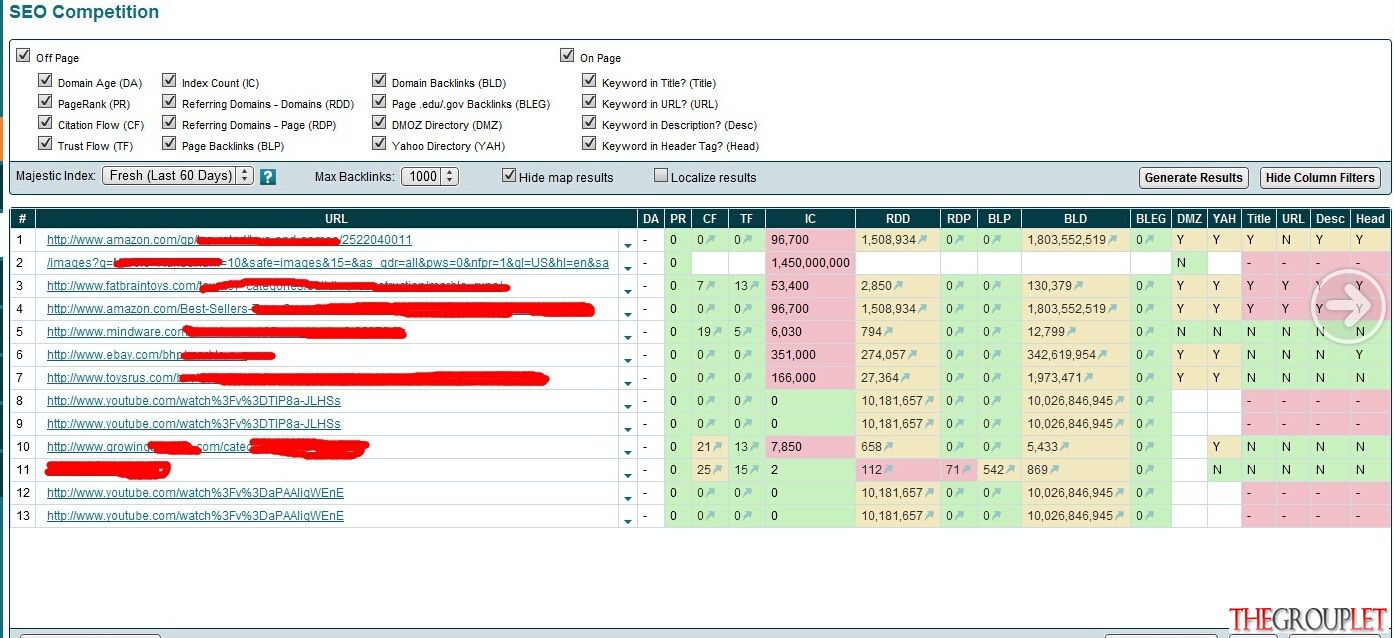
Task: Click the BLD column header
Action: 1075,219
